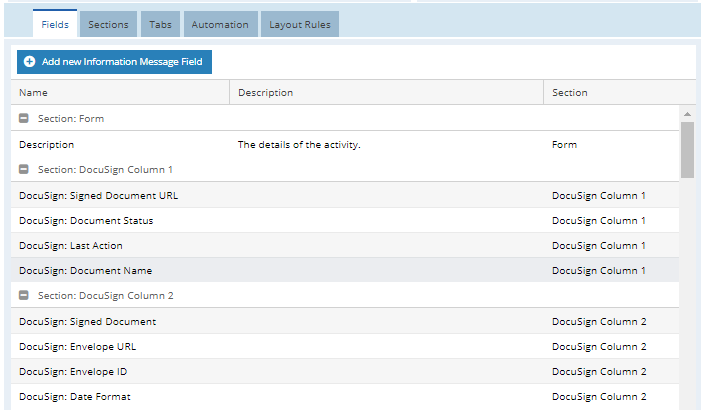Viewport: 701px width, 410px height.
Task: Collapse the Section: DocuSign Column 1 group
Action: point(24,169)
